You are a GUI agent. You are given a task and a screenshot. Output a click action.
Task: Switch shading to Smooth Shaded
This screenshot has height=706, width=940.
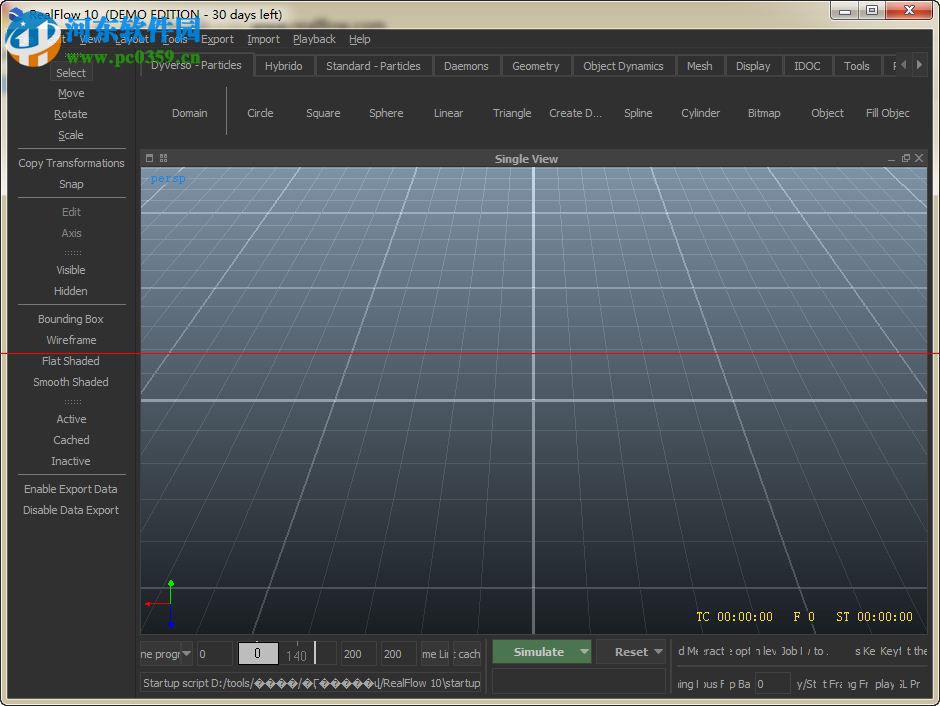70,382
